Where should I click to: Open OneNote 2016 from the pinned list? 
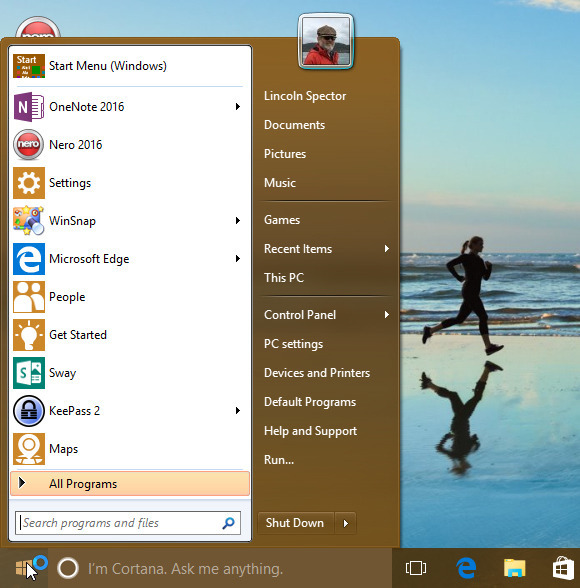(127, 107)
